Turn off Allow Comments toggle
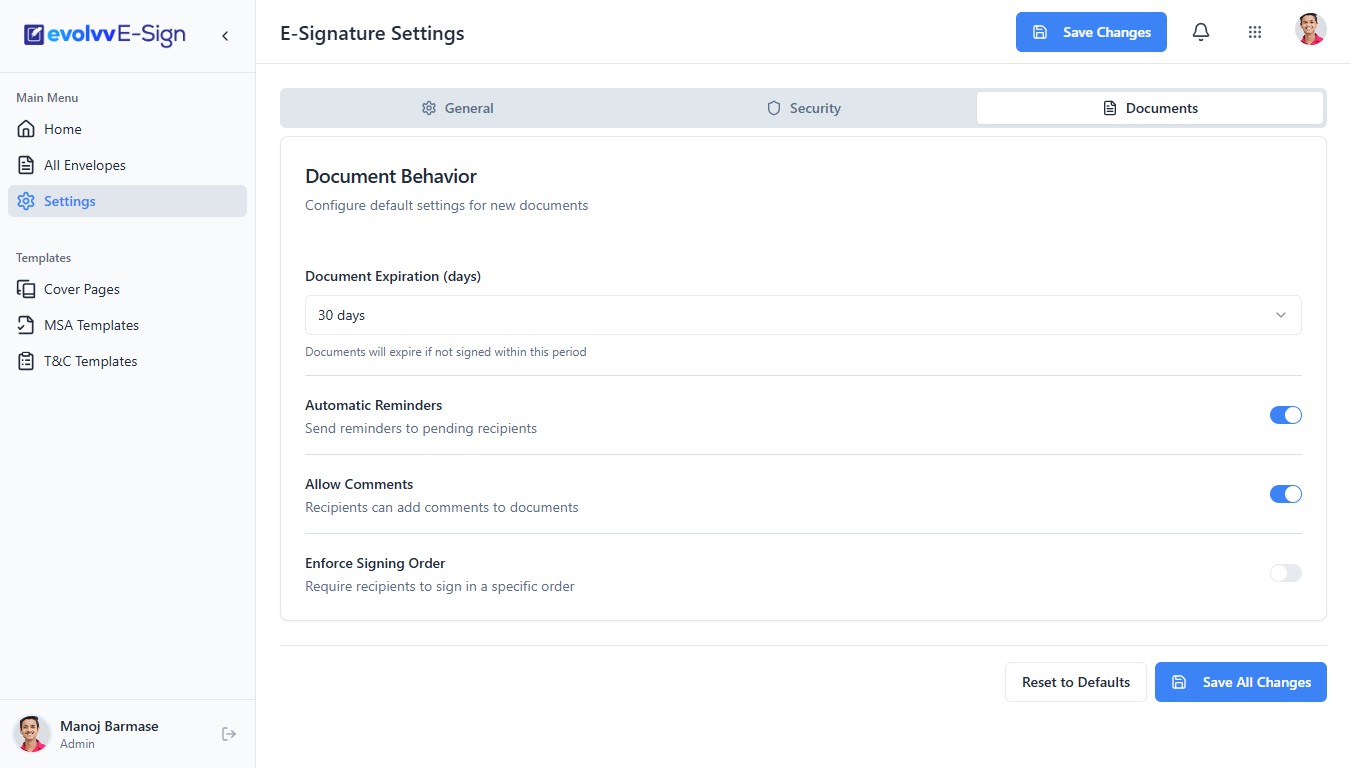This screenshot has width=1366, height=768. (x=1286, y=494)
